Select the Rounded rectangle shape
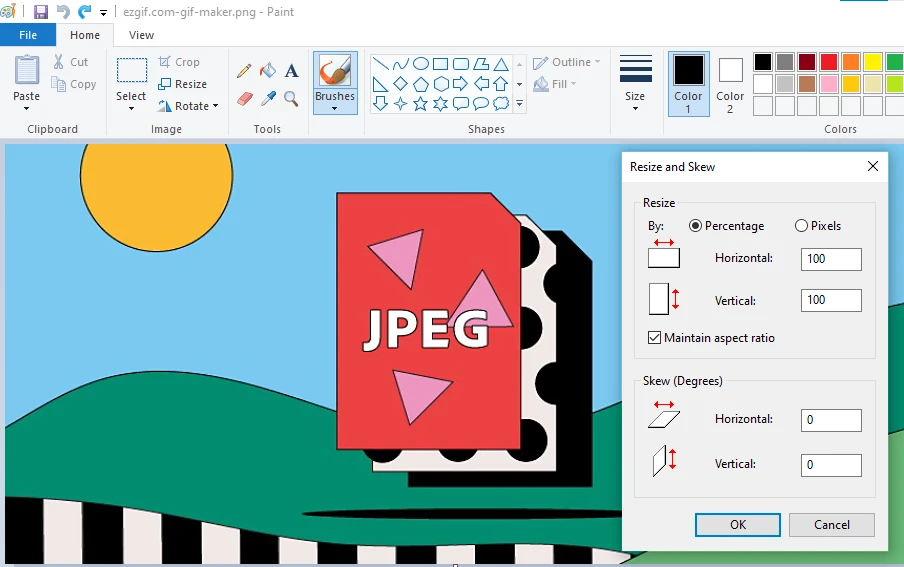The height and width of the screenshot is (567, 904). (x=461, y=63)
